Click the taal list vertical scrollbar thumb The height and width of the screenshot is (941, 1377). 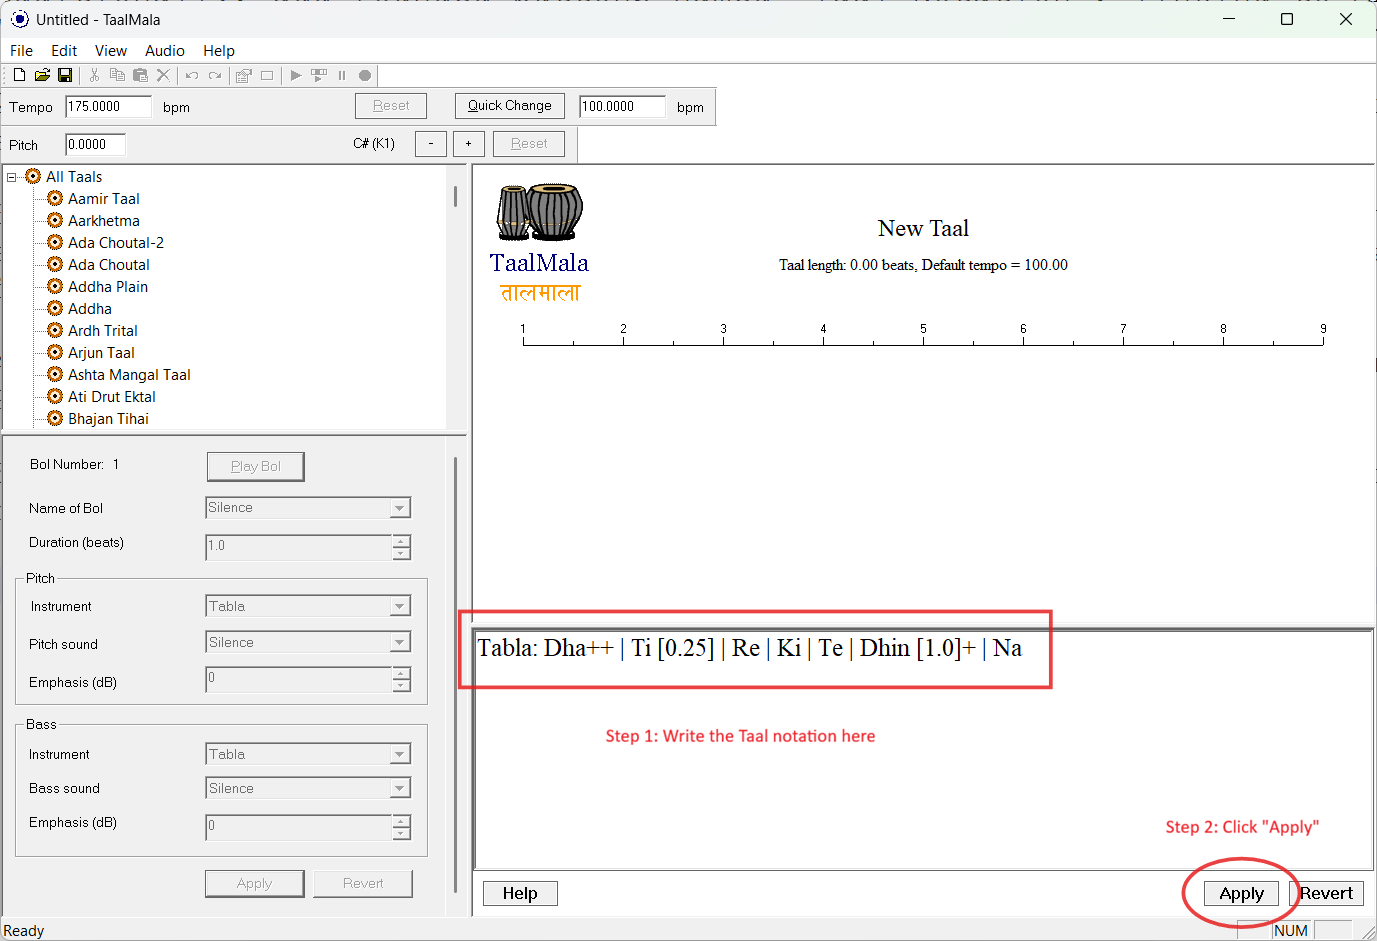point(455,196)
